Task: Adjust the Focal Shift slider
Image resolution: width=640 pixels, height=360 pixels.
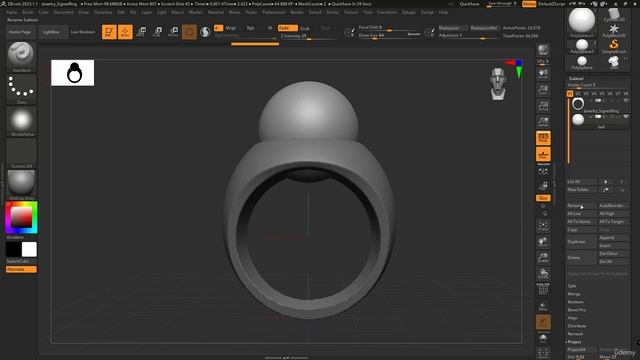Action: pyautogui.click(x=388, y=28)
